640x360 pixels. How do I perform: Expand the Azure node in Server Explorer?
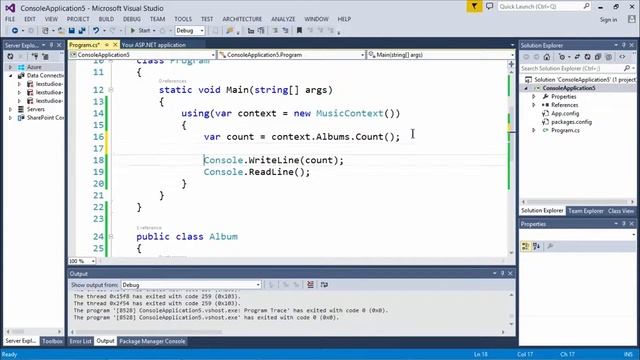pyautogui.click(x=10, y=67)
